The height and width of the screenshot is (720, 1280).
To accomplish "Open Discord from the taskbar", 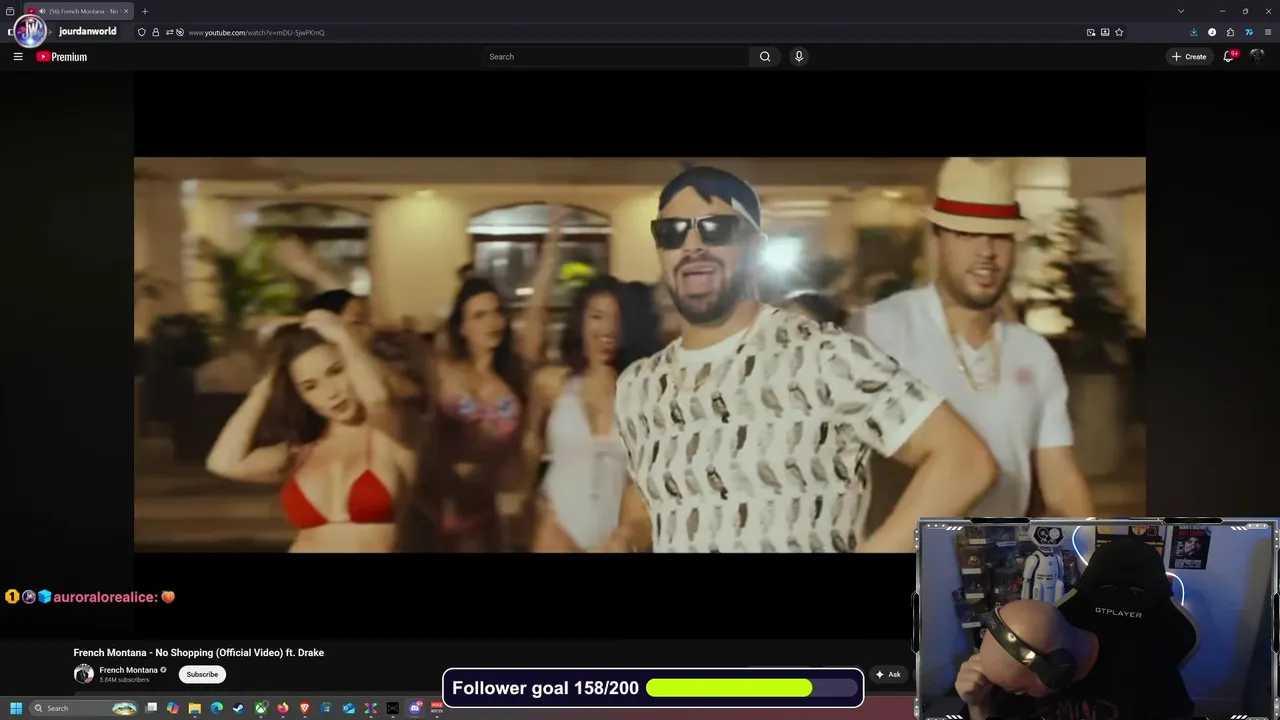I will [415, 708].
